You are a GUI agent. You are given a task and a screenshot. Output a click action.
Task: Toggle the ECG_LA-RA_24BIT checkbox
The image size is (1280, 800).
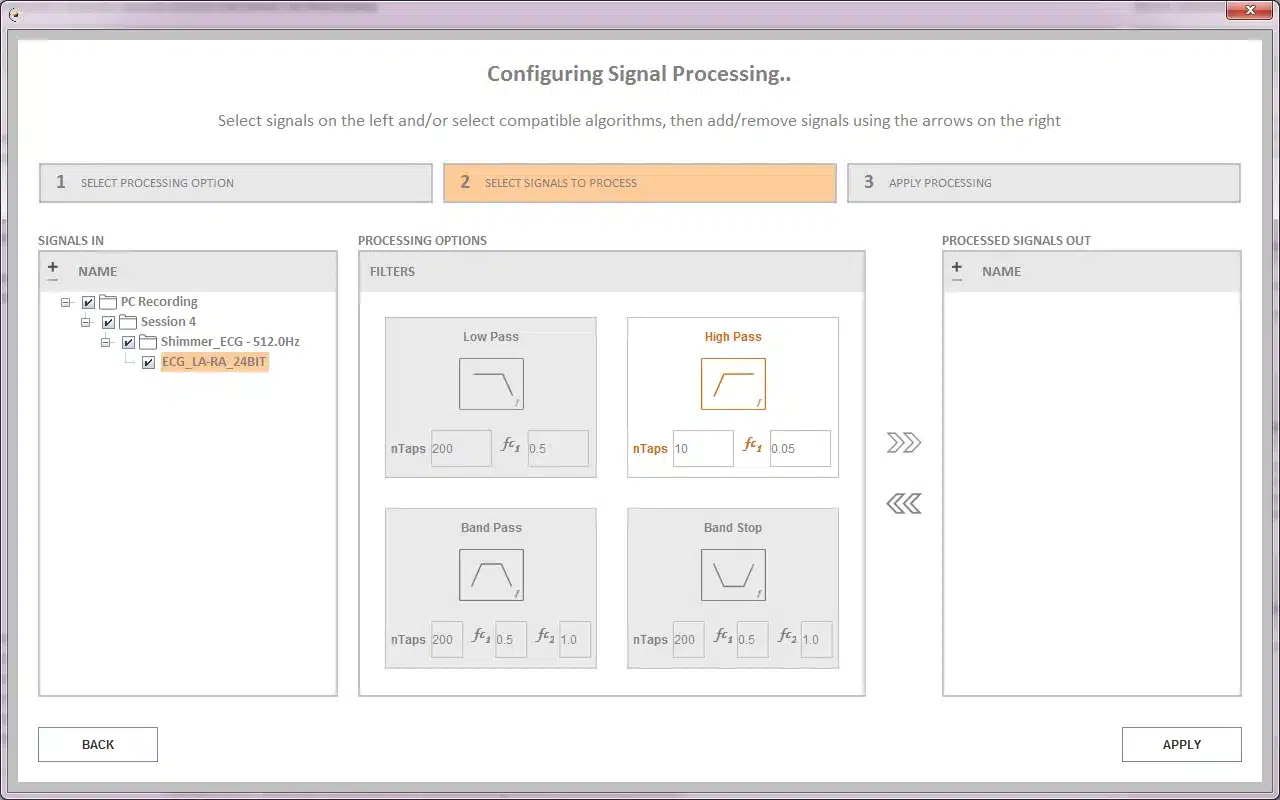[148, 362]
